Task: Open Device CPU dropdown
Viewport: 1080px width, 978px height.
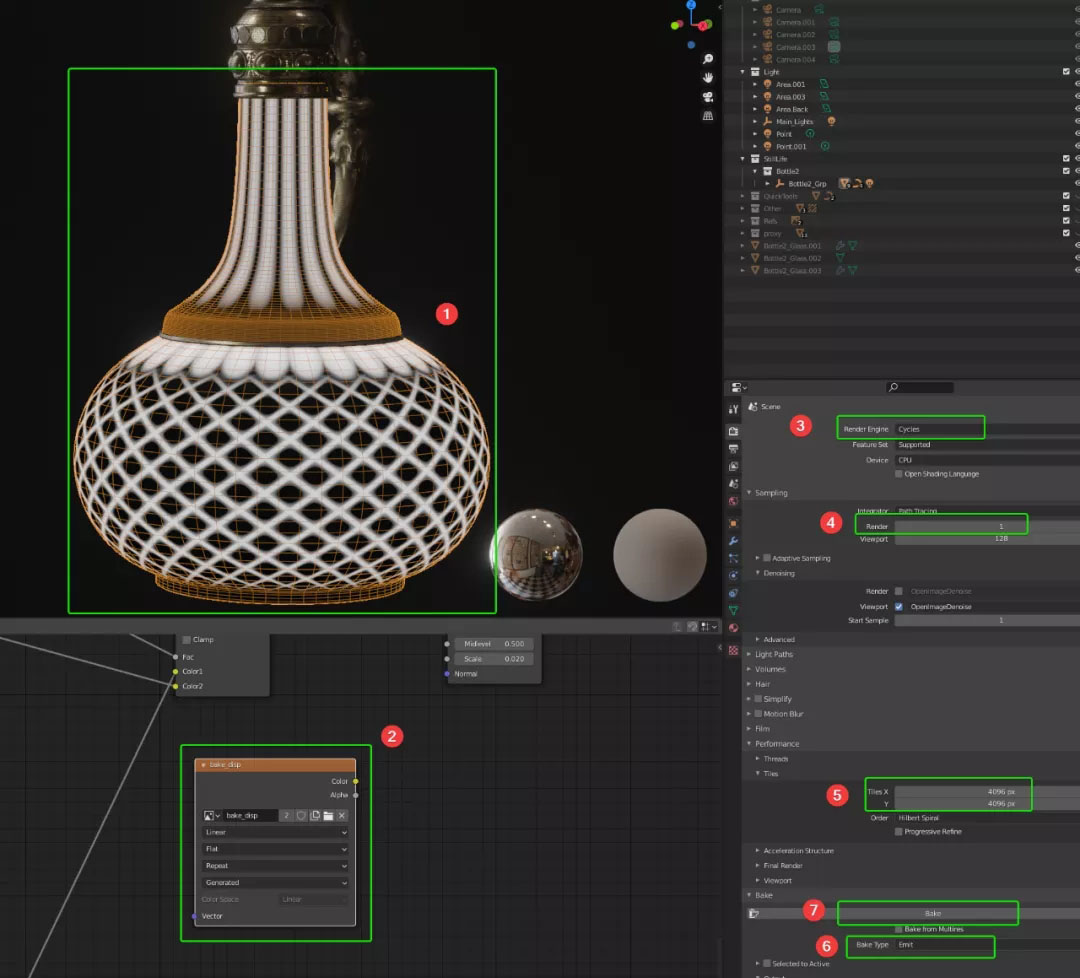Action: click(x=987, y=460)
